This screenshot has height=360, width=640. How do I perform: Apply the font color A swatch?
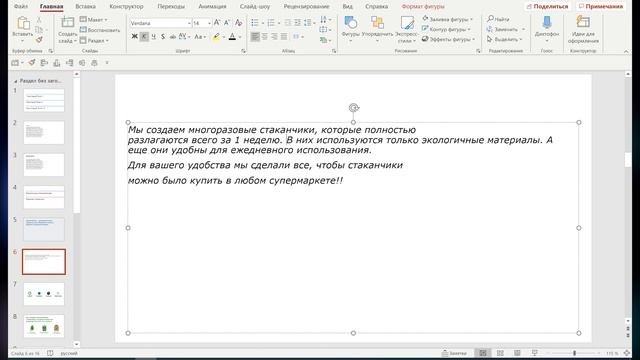(232, 37)
